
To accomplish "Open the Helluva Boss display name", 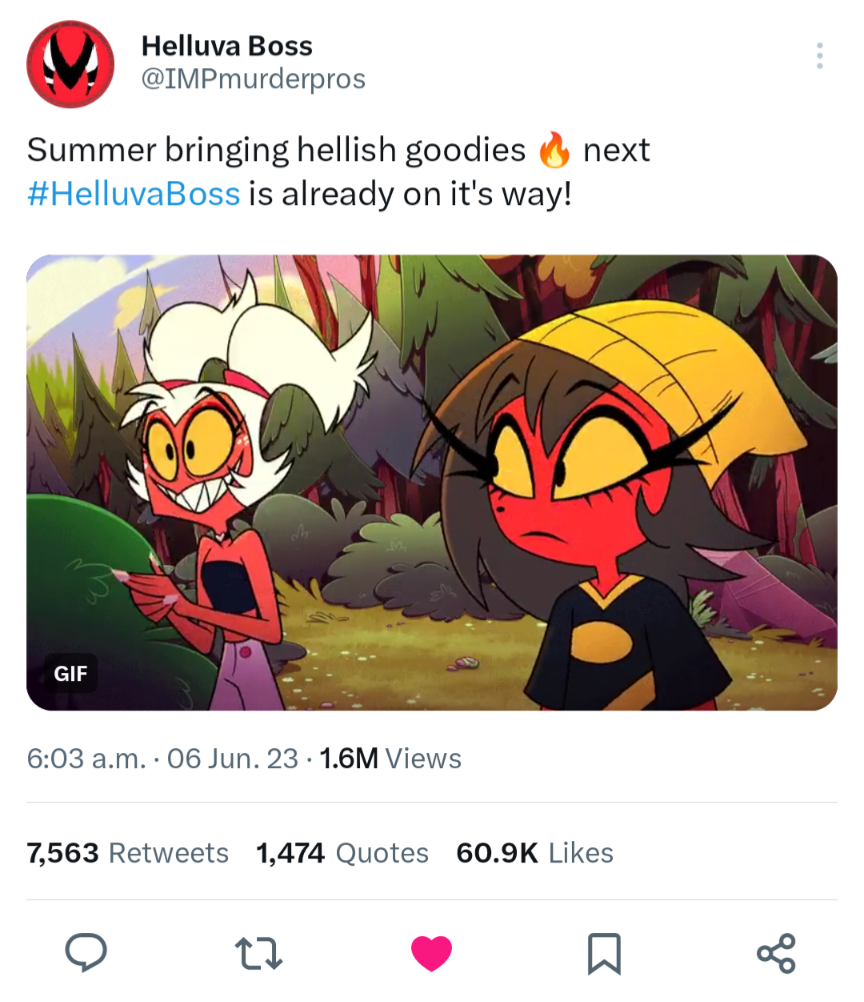I will click(x=227, y=46).
